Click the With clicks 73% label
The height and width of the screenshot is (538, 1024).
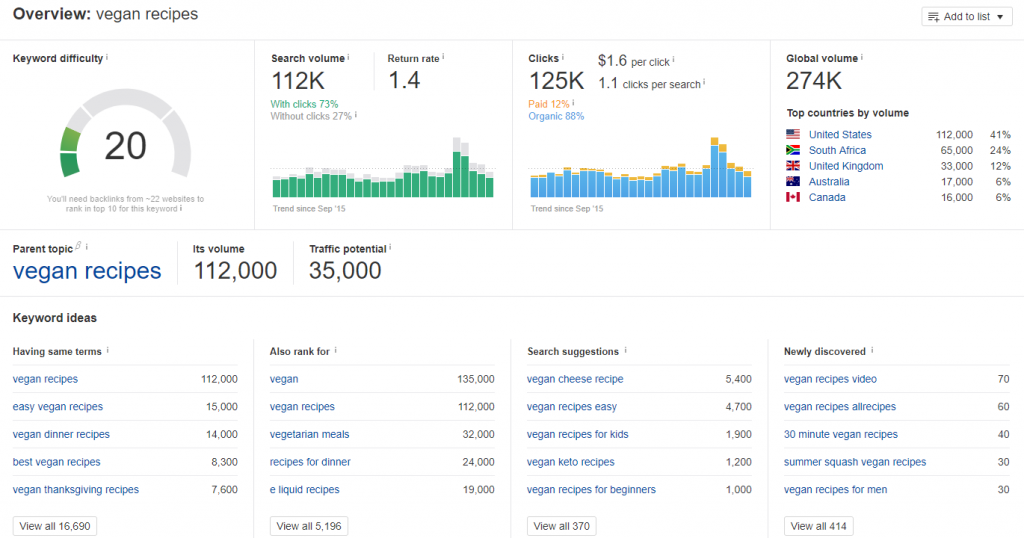pyautogui.click(x=304, y=104)
